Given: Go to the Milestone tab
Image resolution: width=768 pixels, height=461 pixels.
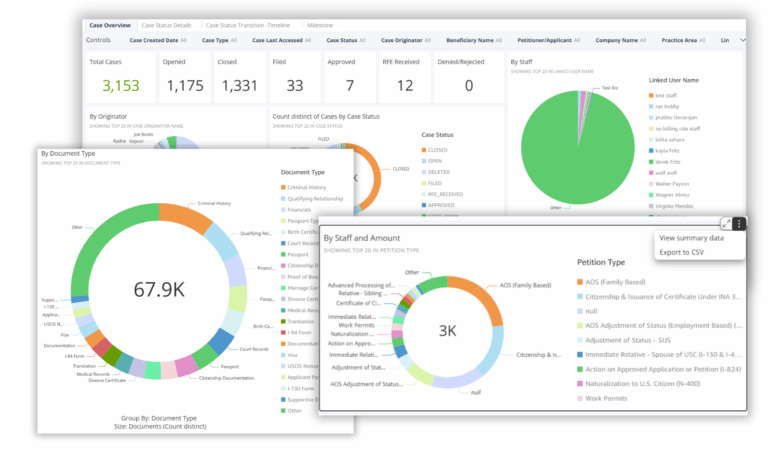Looking at the screenshot, I should (x=318, y=24).
